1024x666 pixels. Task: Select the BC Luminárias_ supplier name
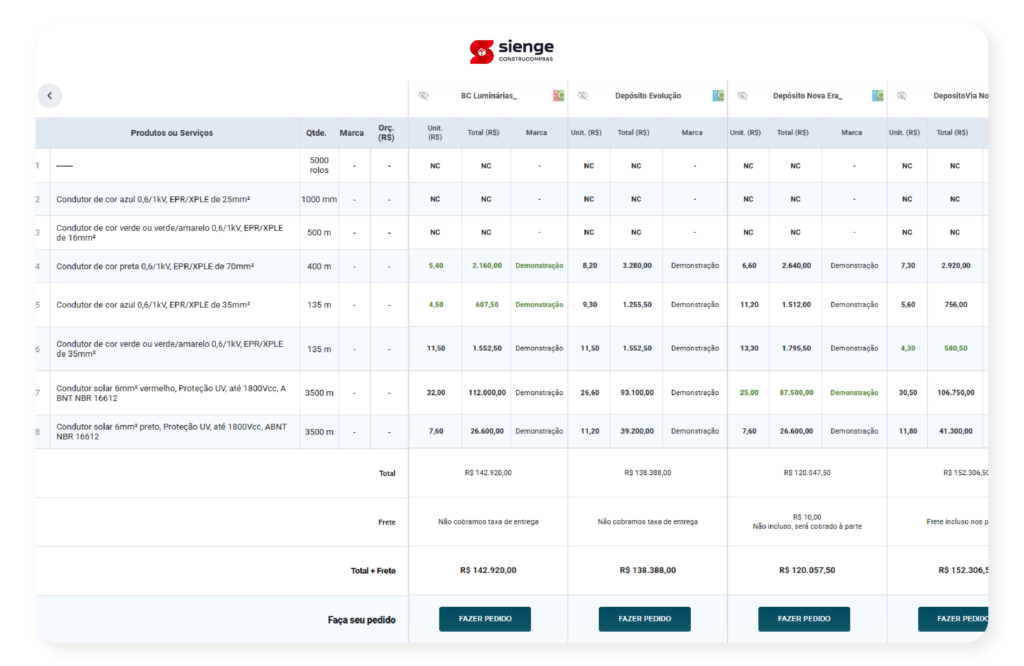(x=488, y=96)
